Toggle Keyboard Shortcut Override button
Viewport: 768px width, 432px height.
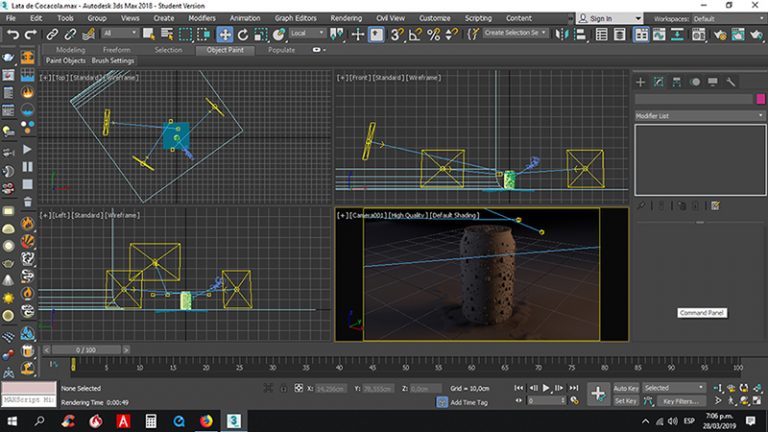376,34
